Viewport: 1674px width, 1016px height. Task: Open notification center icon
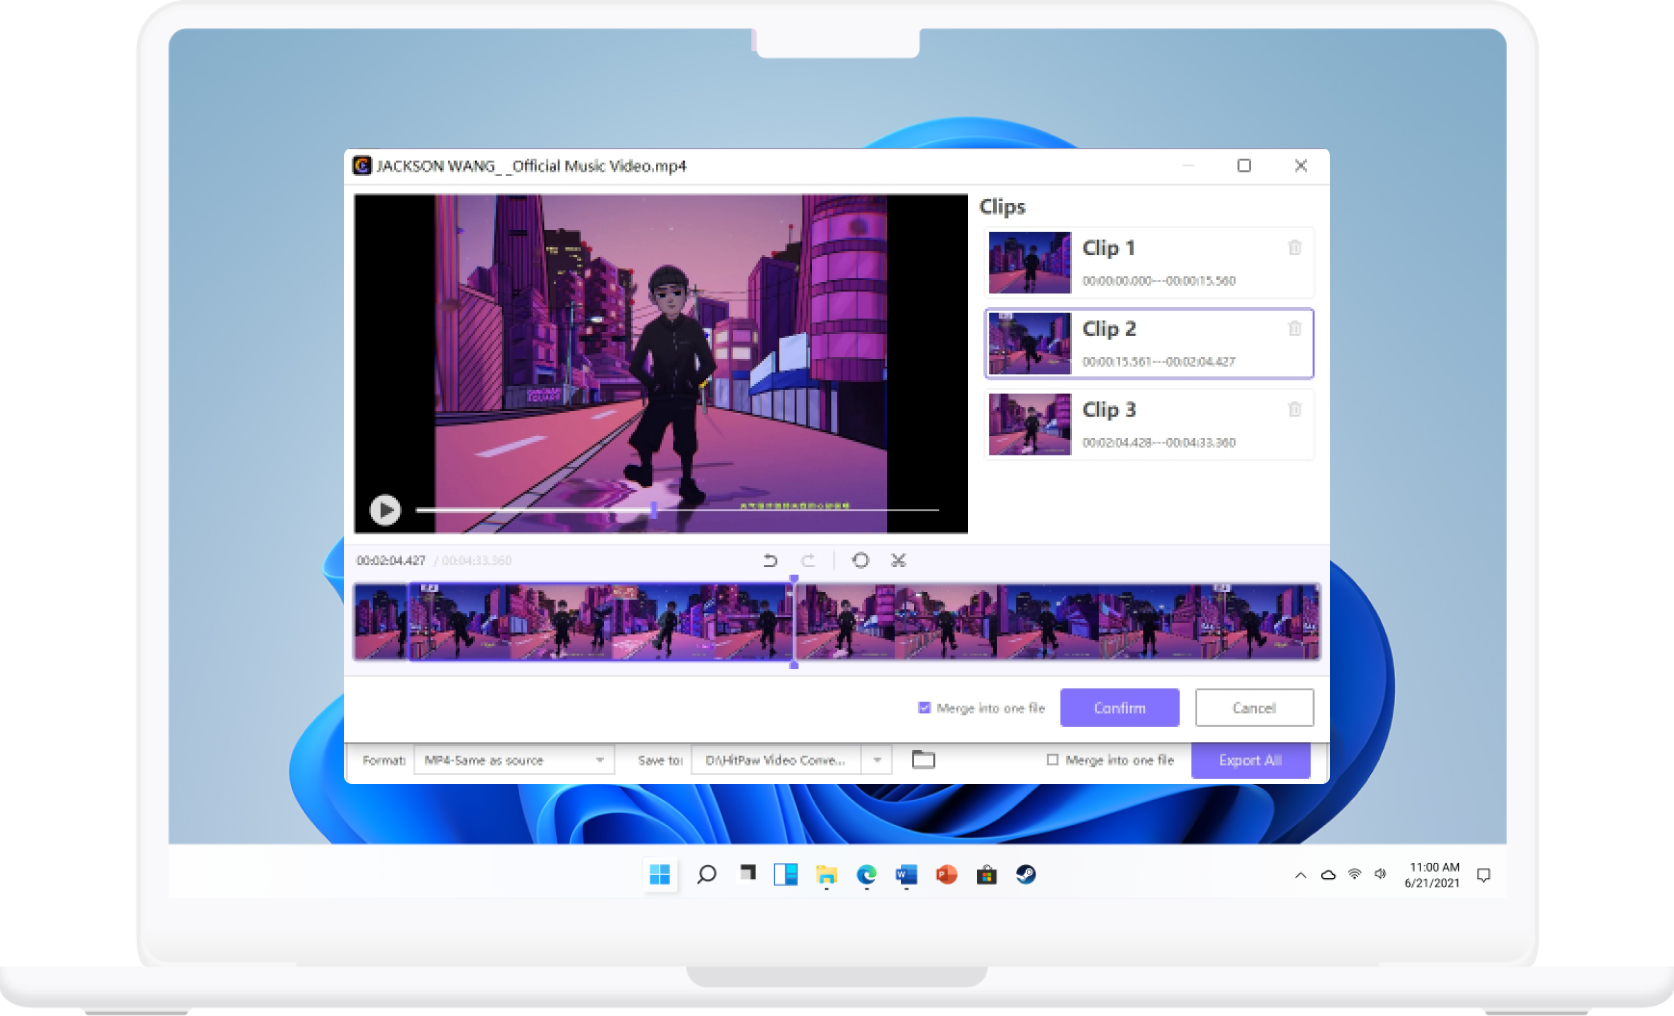1484,875
